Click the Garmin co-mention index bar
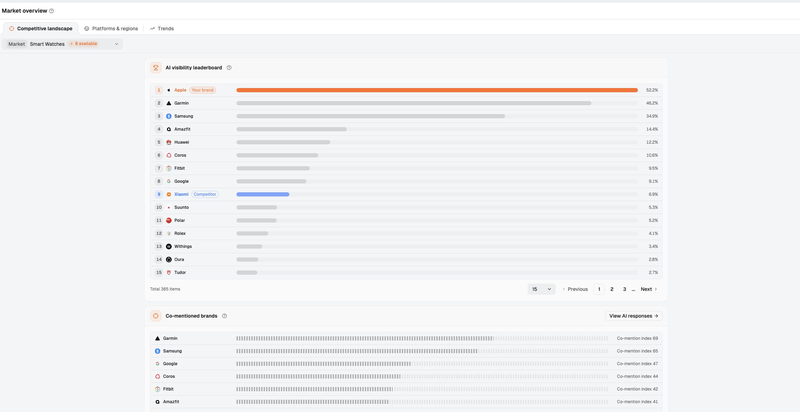 click(x=422, y=339)
